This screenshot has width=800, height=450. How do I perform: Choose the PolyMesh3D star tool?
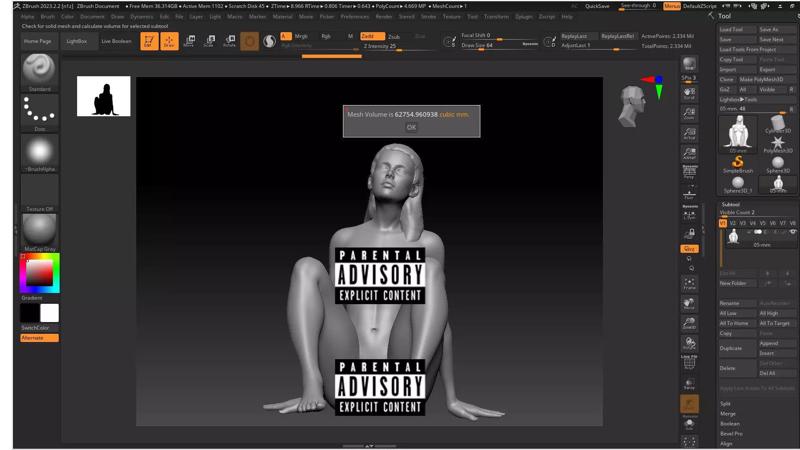pos(777,142)
